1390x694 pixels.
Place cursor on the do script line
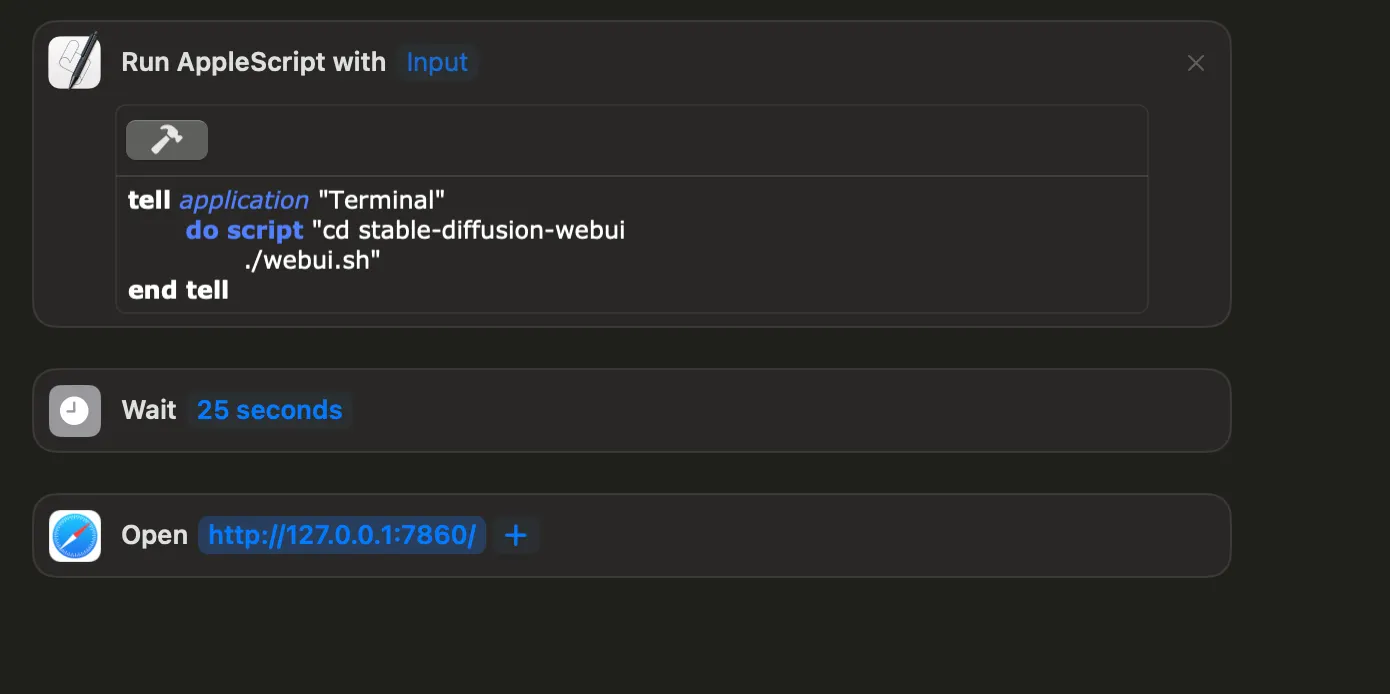click(x=300, y=230)
